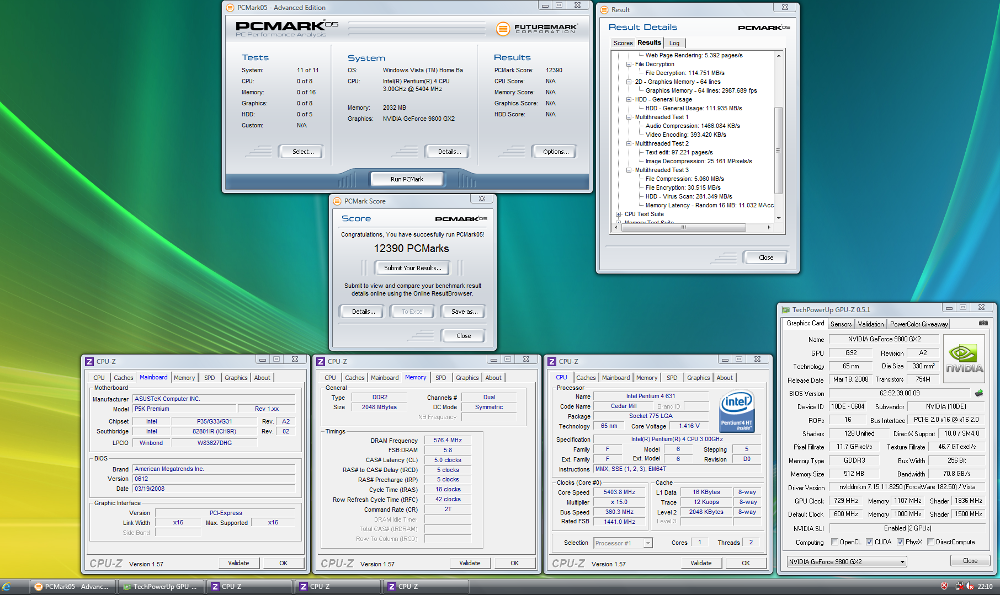Open the Sensors tab in GPU-Z
Image resolution: width=1000 pixels, height=595 pixels.
click(841, 324)
